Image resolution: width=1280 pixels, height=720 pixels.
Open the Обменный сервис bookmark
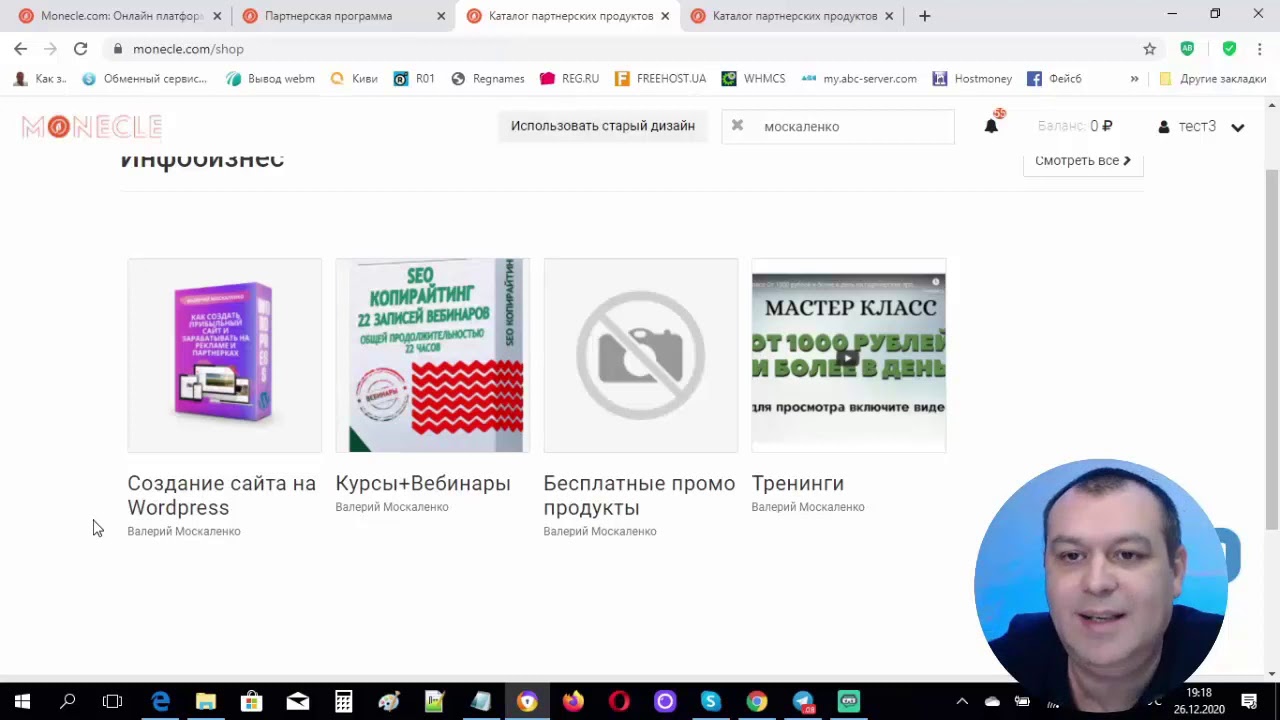pyautogui.click(x=144, y=78)
